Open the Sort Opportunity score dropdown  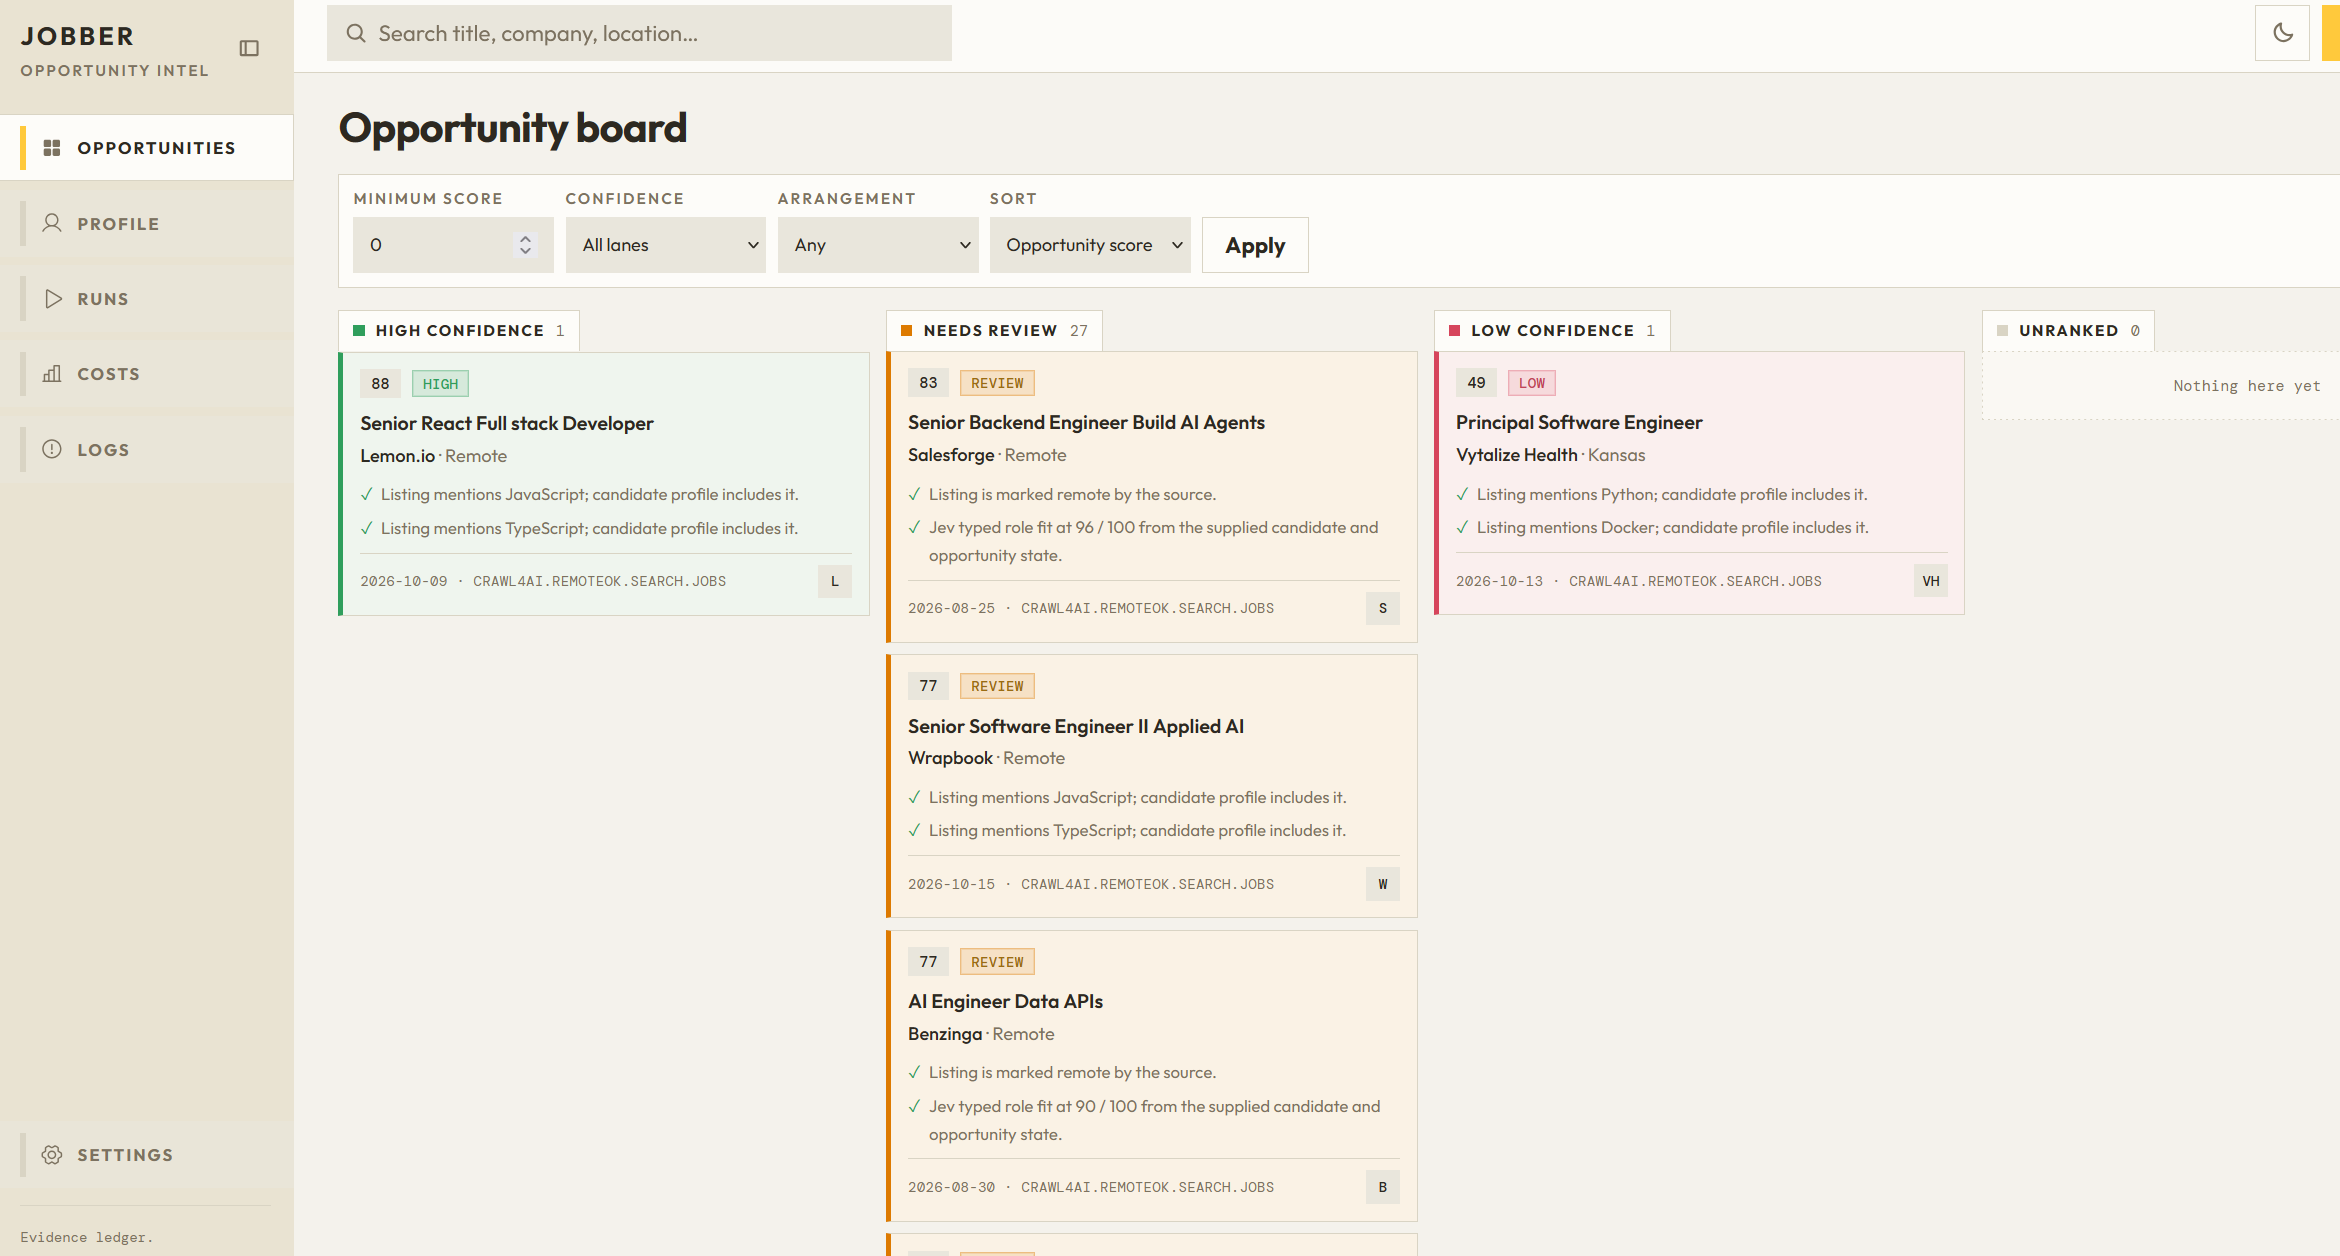coord(1090,245)
